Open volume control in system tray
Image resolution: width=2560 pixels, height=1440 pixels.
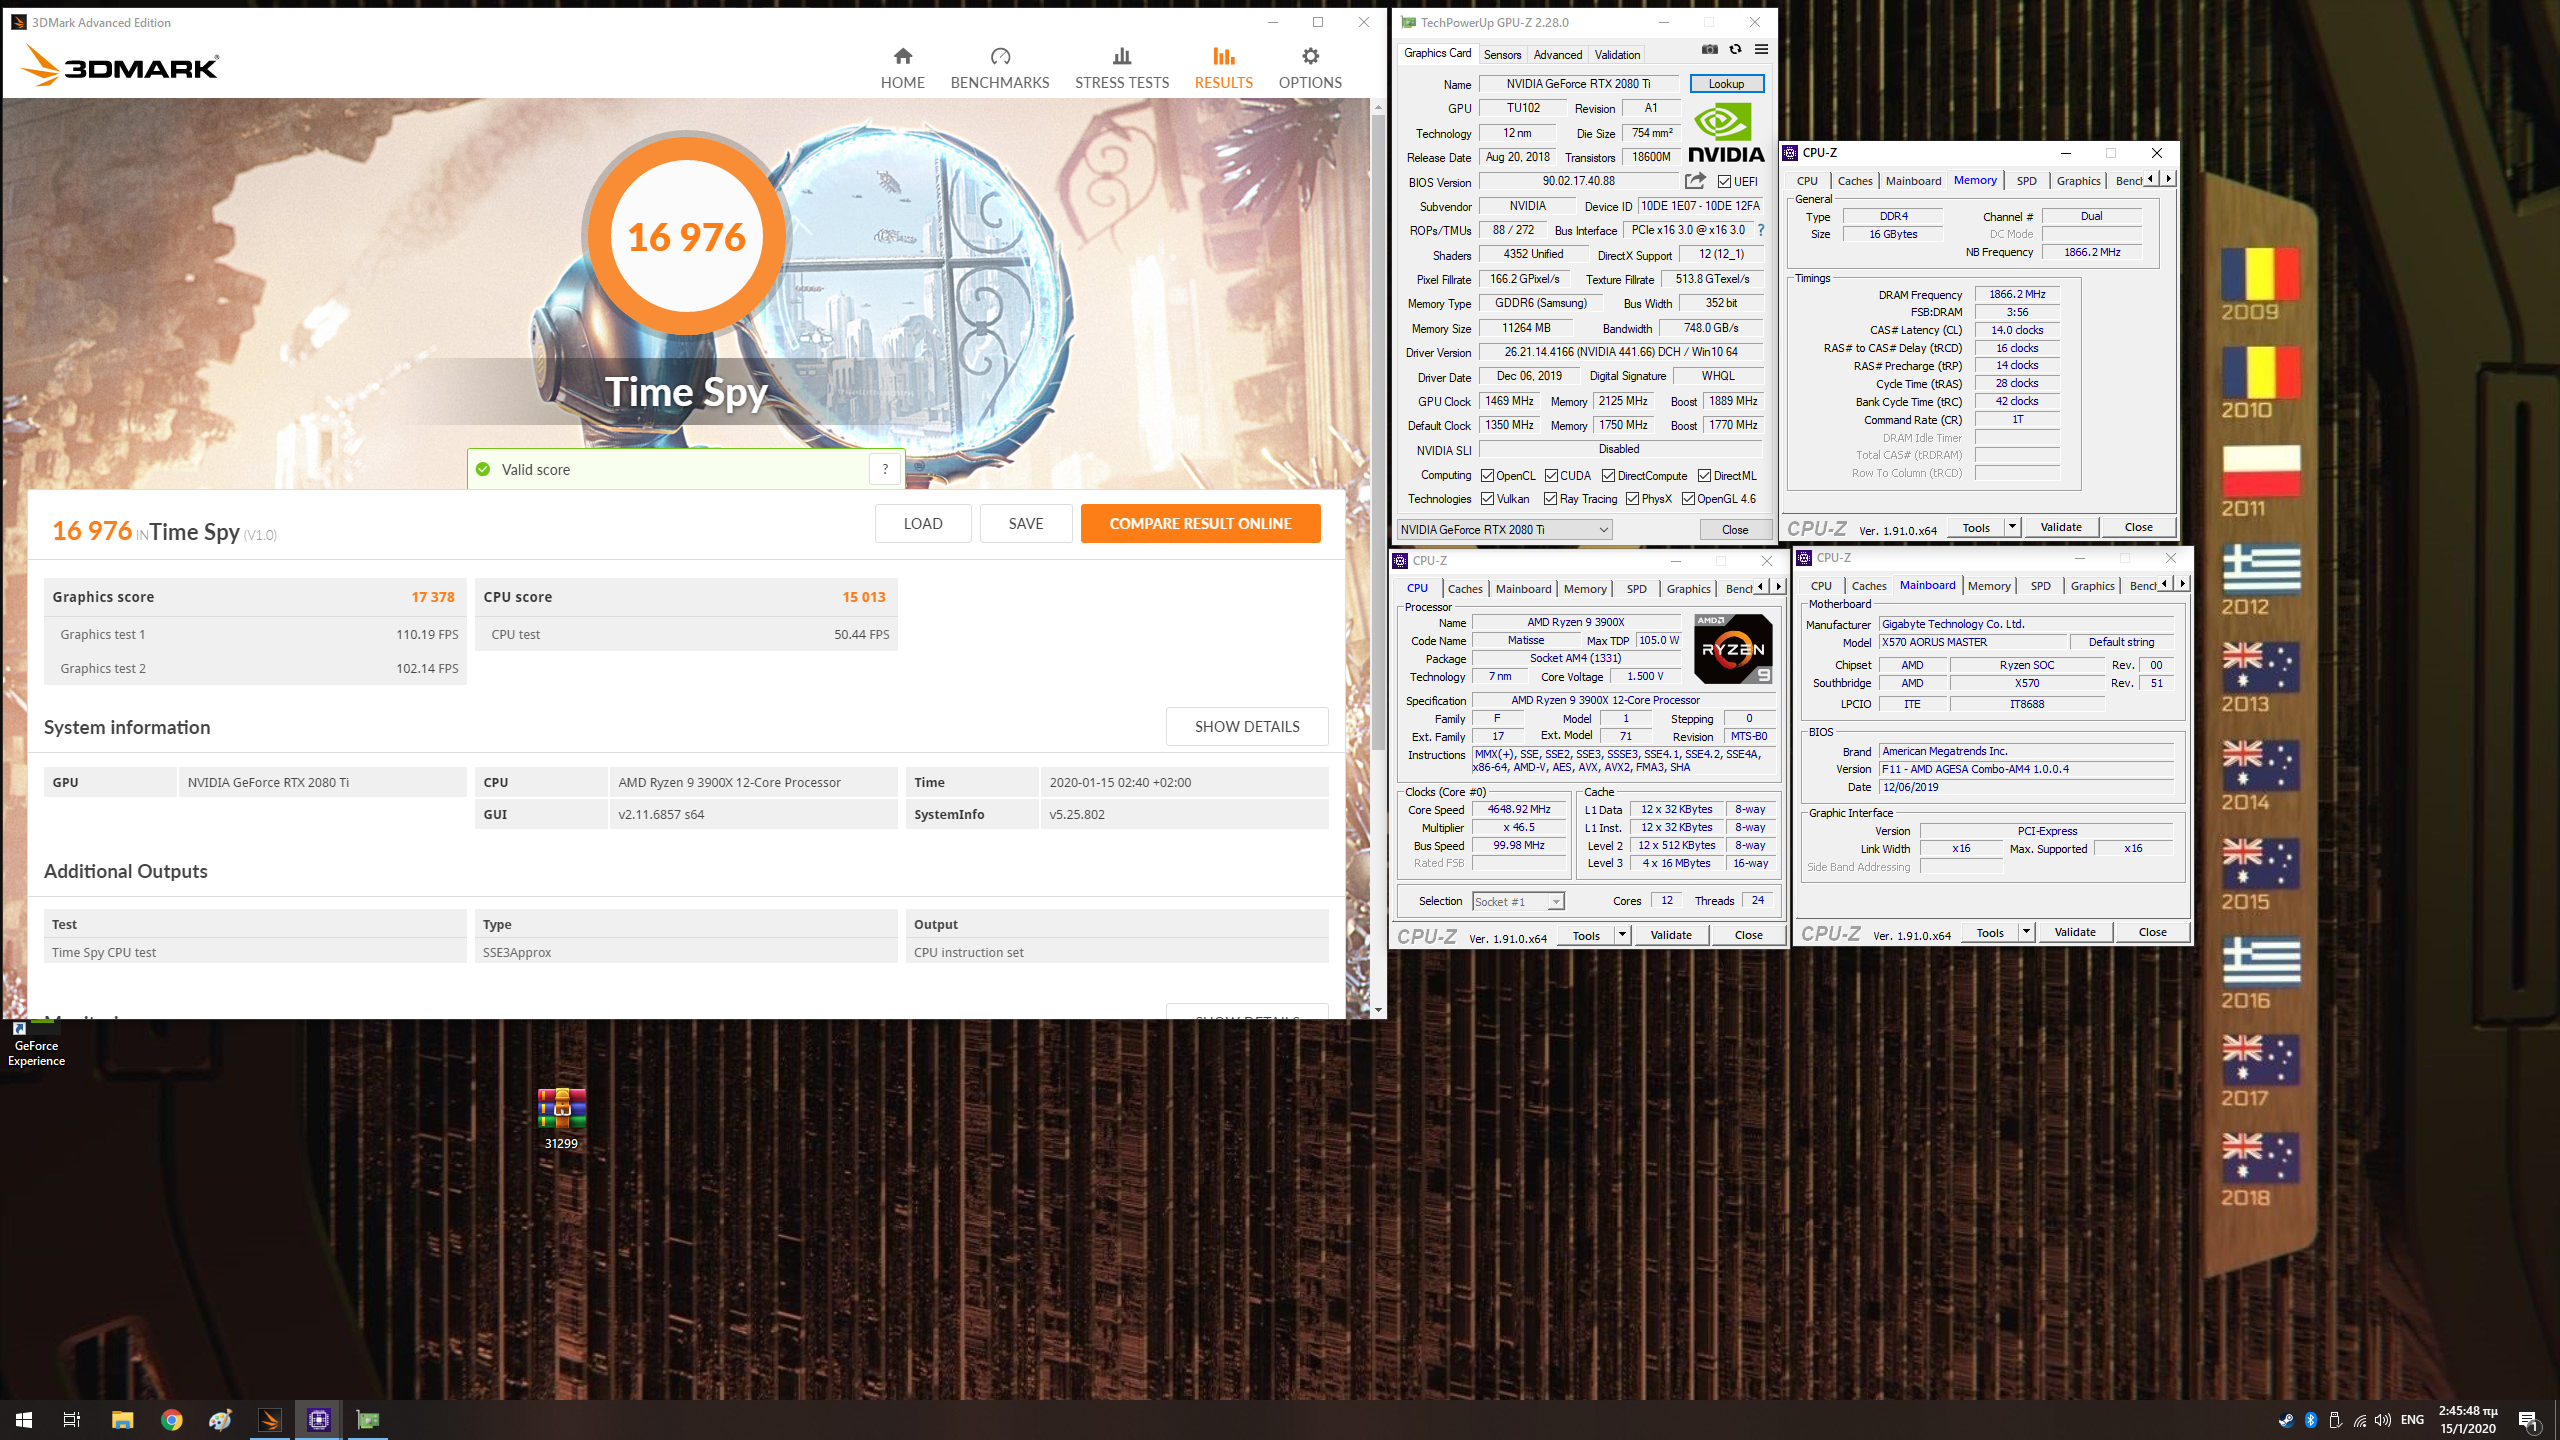2383,1420
